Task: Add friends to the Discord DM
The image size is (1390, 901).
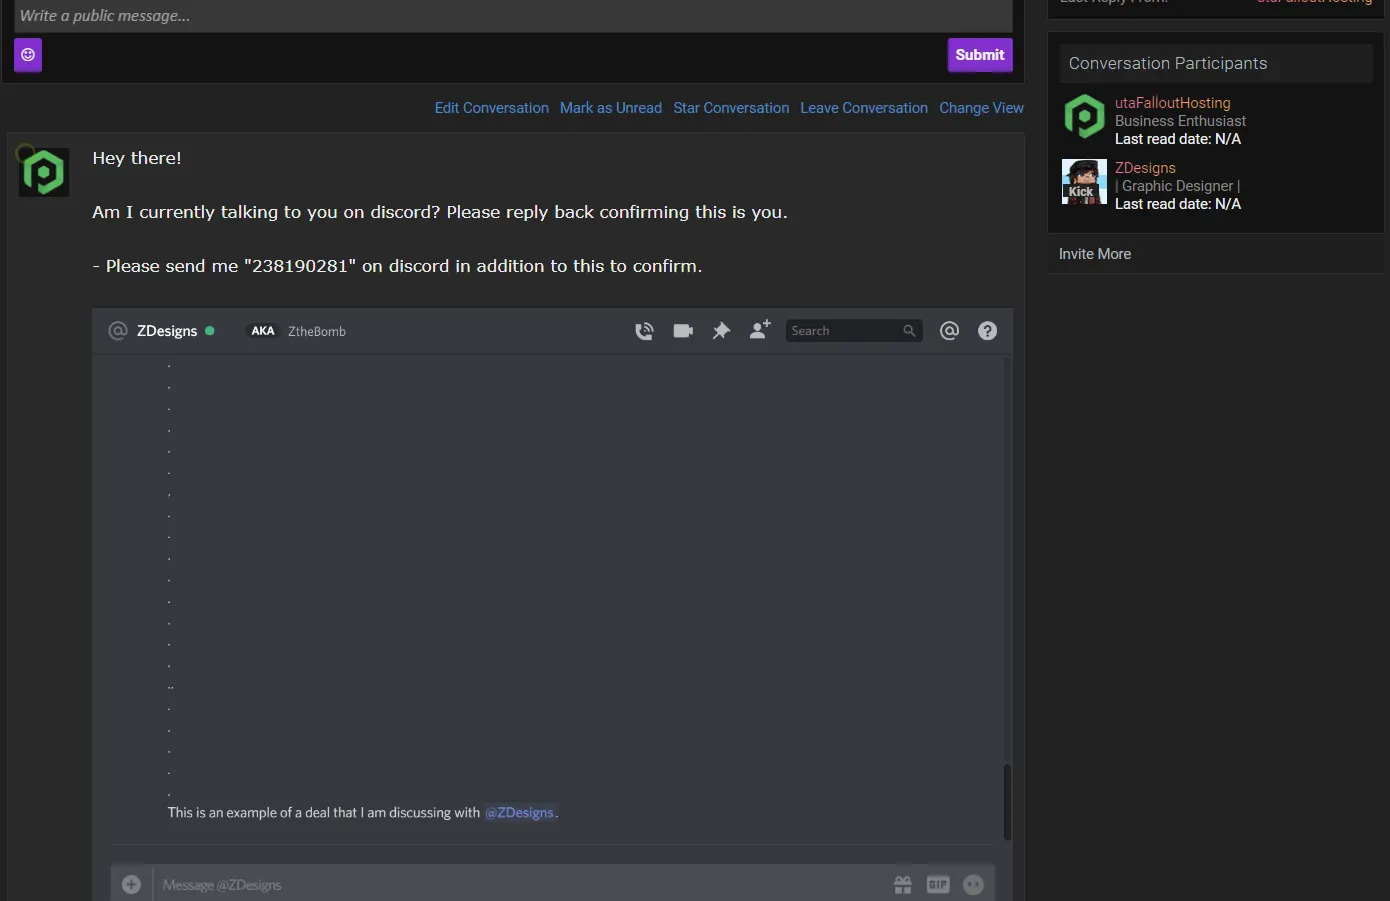Action: (x=760, y=330)
